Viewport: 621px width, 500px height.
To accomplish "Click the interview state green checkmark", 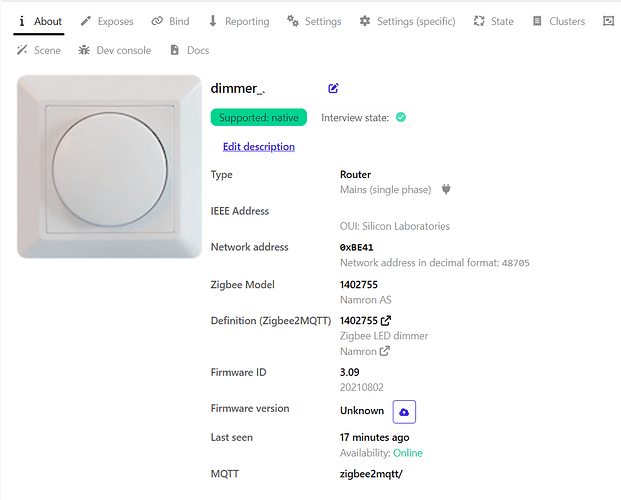I will 401,117.
